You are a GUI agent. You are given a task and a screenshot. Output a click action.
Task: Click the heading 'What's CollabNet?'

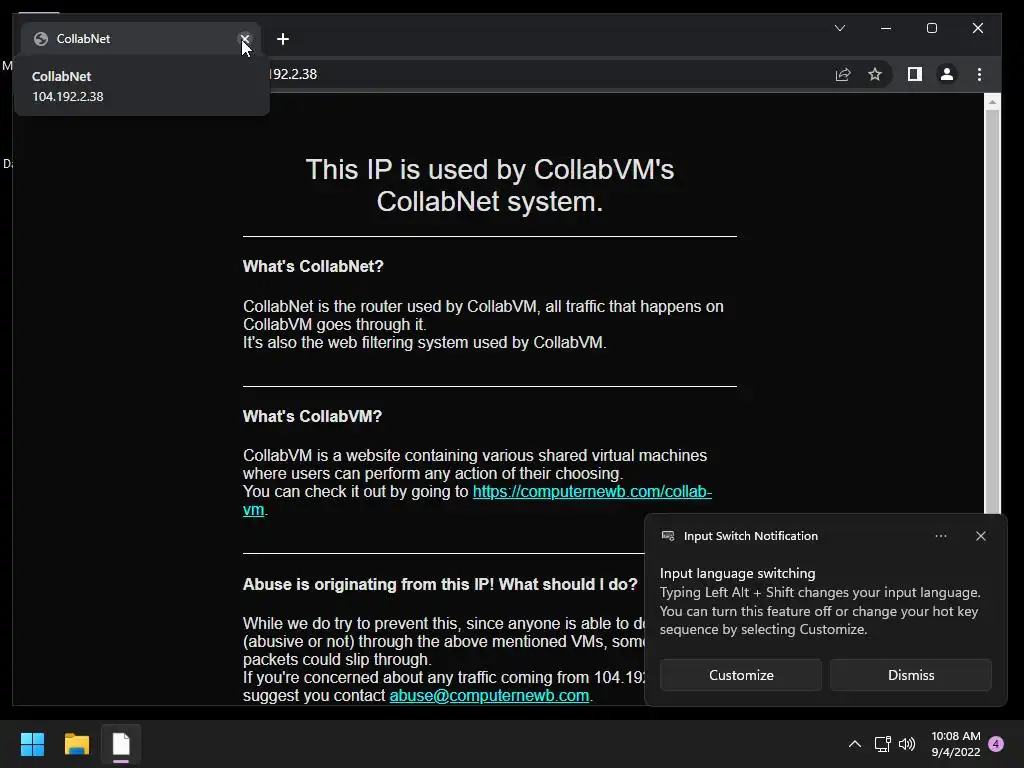pos(313,266)
